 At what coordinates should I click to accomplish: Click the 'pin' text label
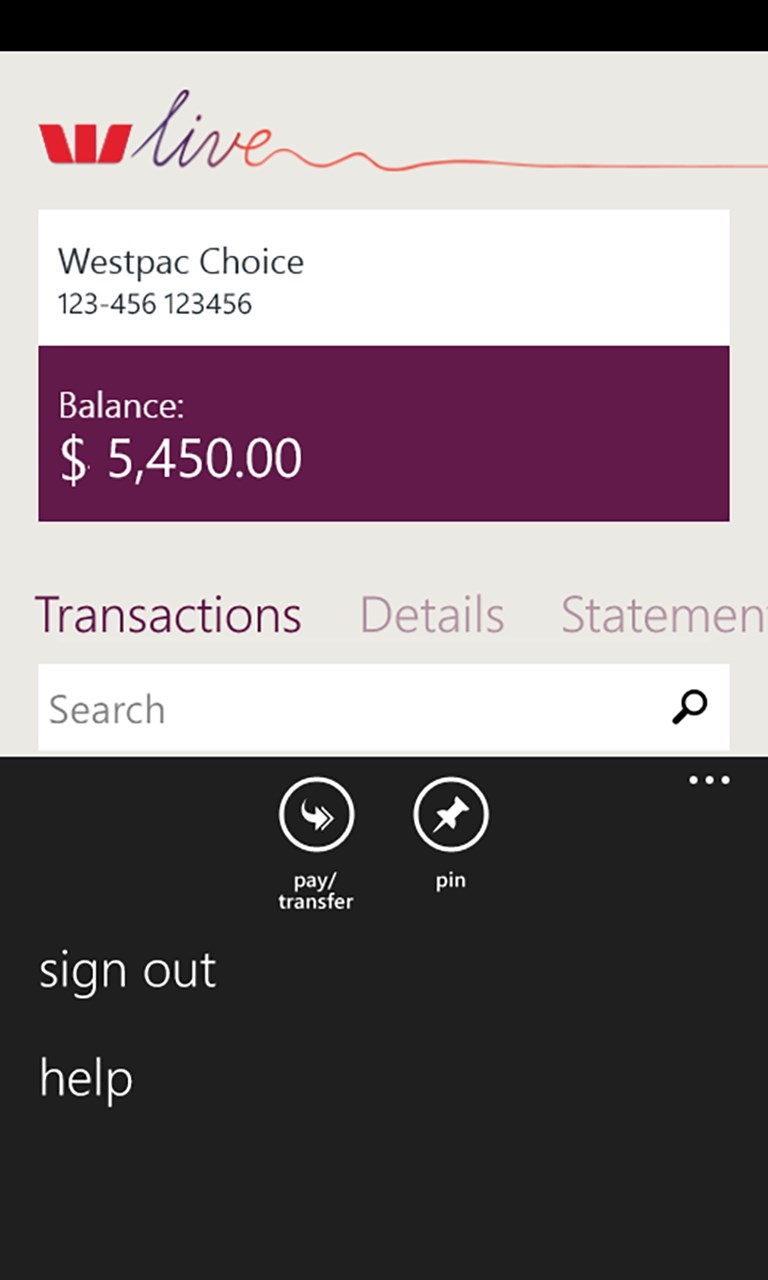click(450, 882)
